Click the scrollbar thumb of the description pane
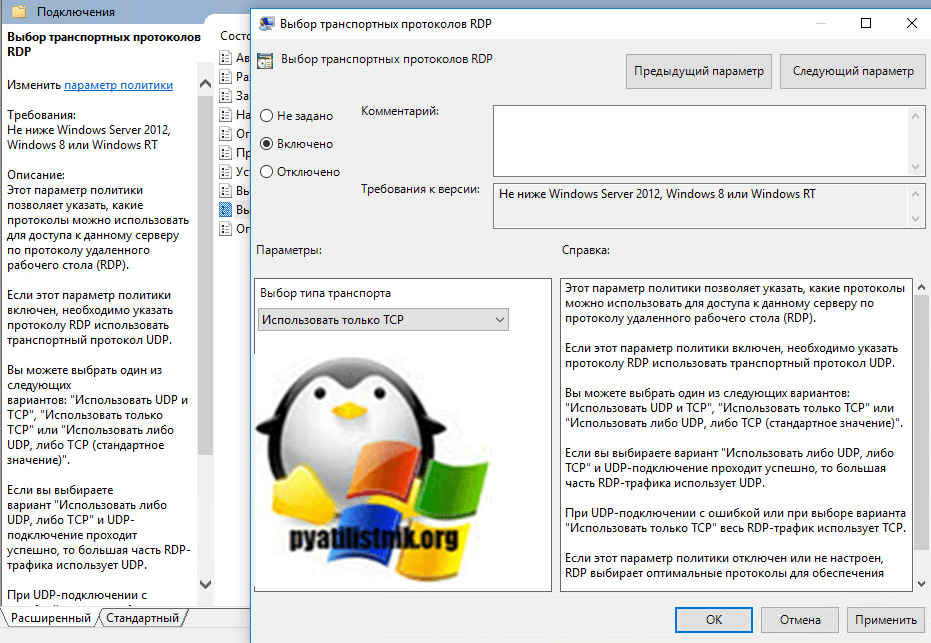This screenshot has width=931, height=643. pyautogui.click(x=205, y=274)
